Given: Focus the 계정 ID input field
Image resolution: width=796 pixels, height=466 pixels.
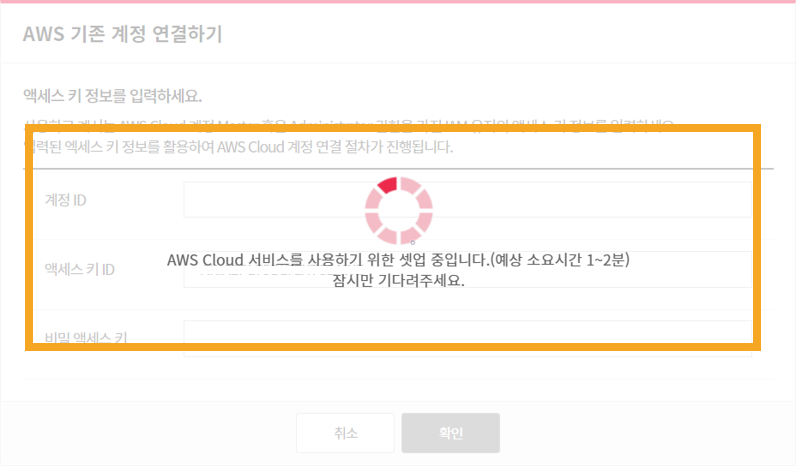Looking at the screenshot, I should (468, 199).
